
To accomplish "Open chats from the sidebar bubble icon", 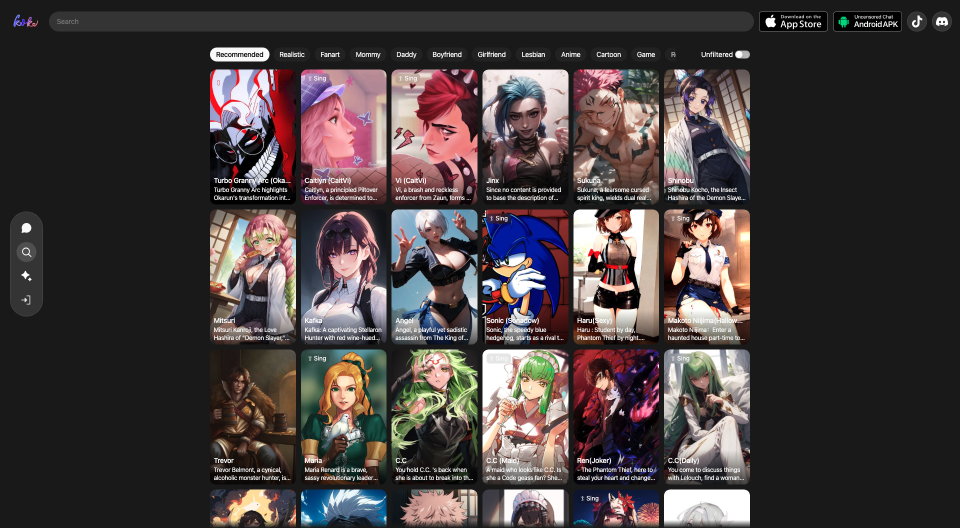I will [26, 228].
